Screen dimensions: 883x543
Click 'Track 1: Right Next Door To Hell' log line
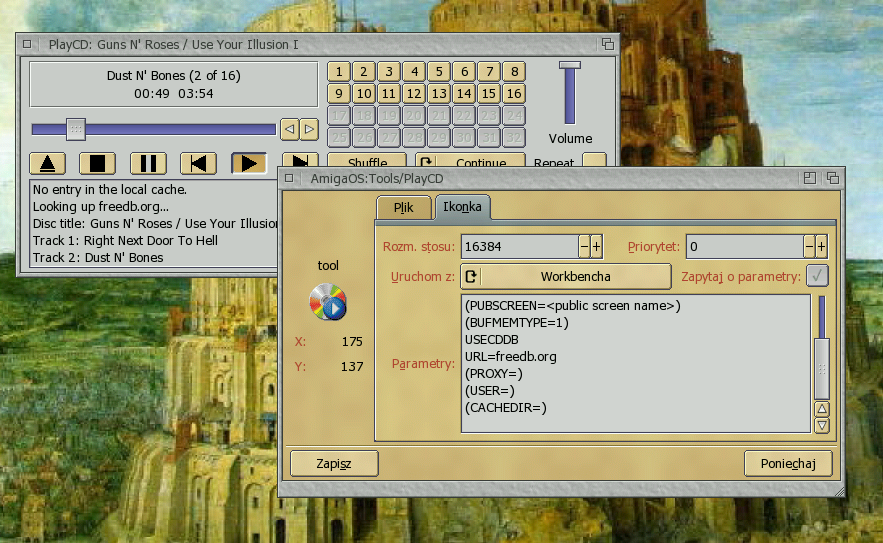125,241
